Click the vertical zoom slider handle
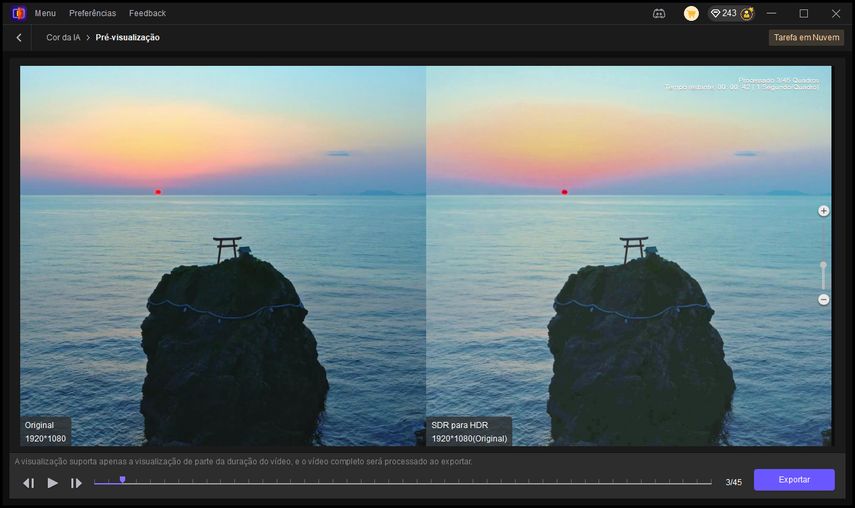Screen dimensions: 855x508 [823, 265]
